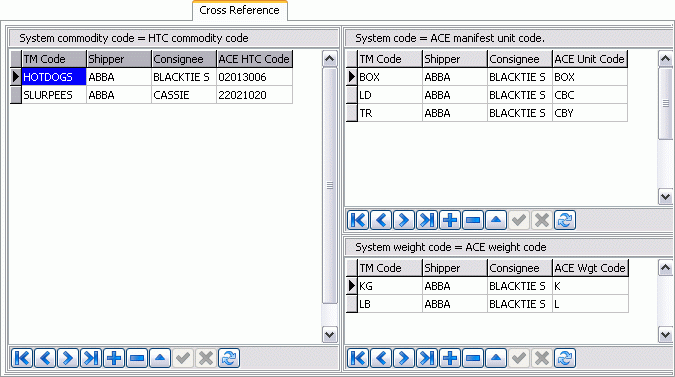Select the TR row TM code cell

point(390,113)
